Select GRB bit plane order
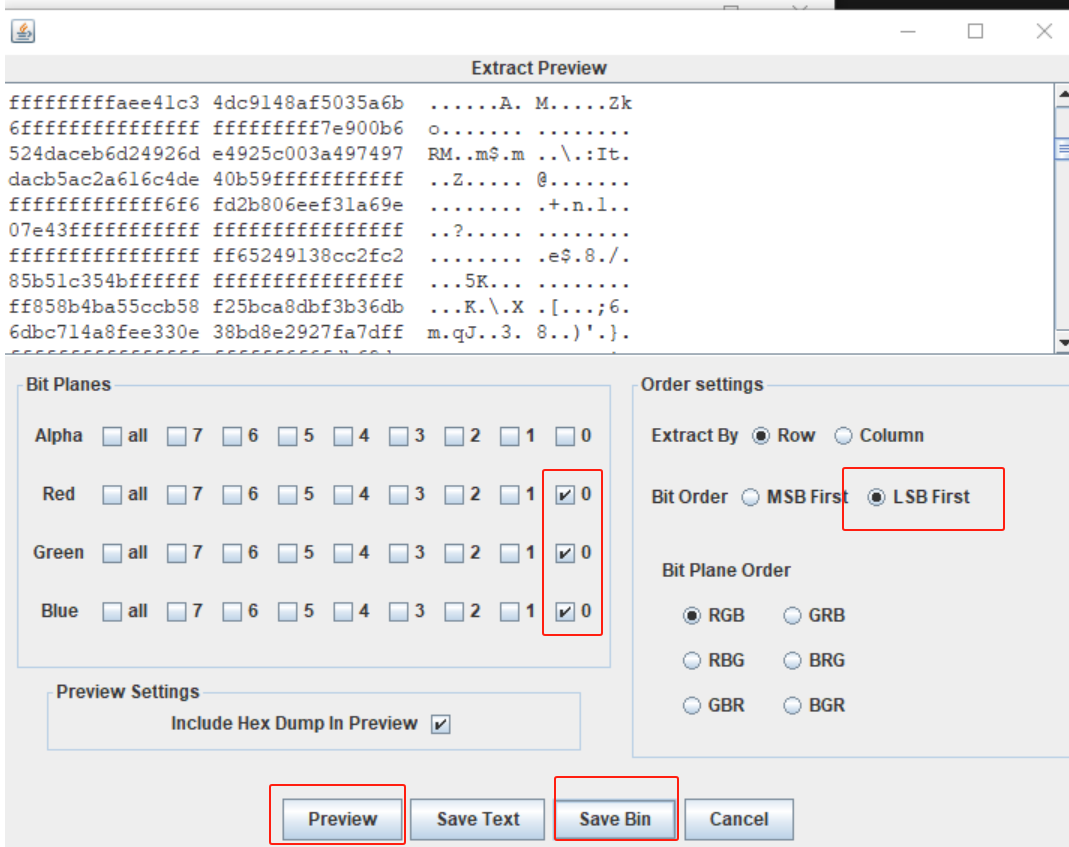 coord(792,616)
